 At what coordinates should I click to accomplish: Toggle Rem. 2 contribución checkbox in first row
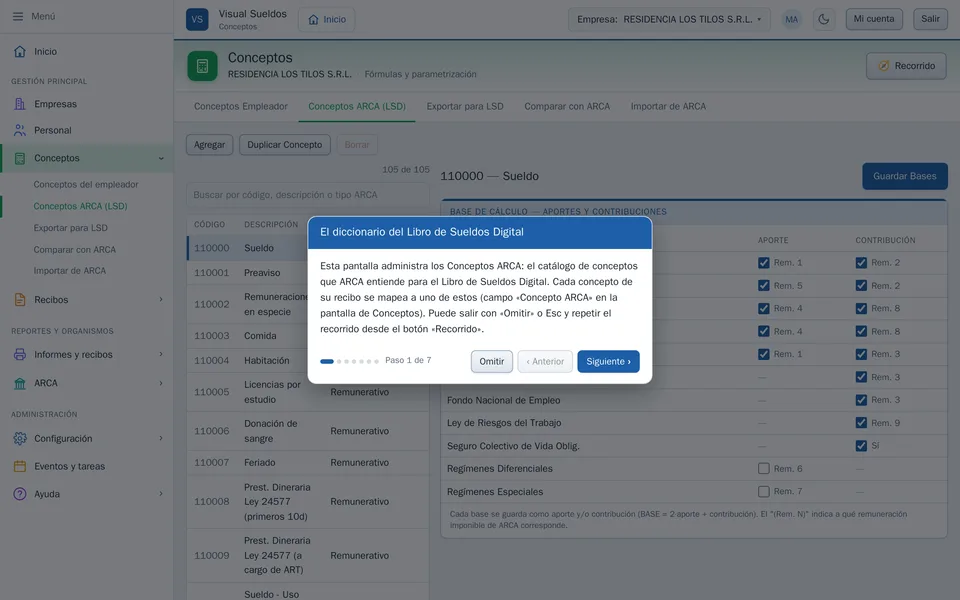(x=861, y=263)
